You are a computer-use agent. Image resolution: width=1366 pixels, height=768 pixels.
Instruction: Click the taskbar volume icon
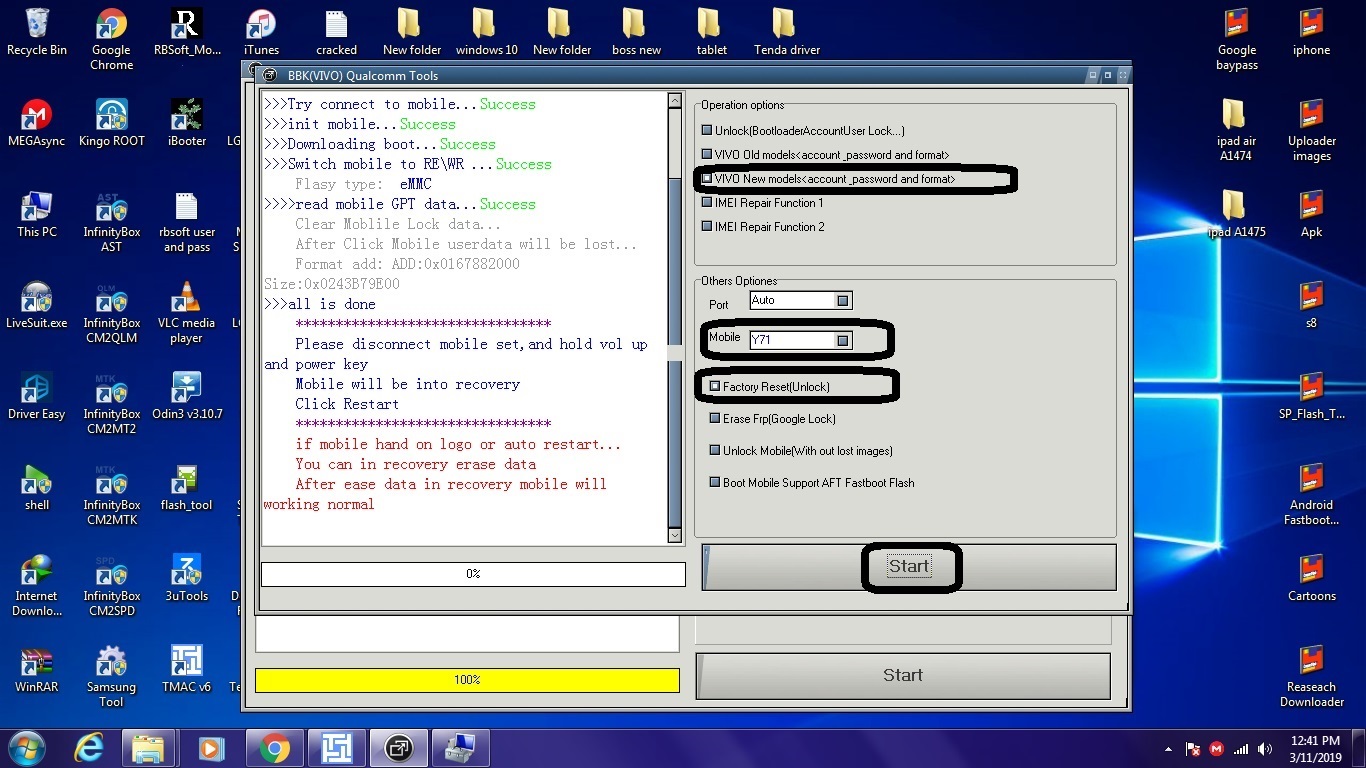(x=1266, y=749)
